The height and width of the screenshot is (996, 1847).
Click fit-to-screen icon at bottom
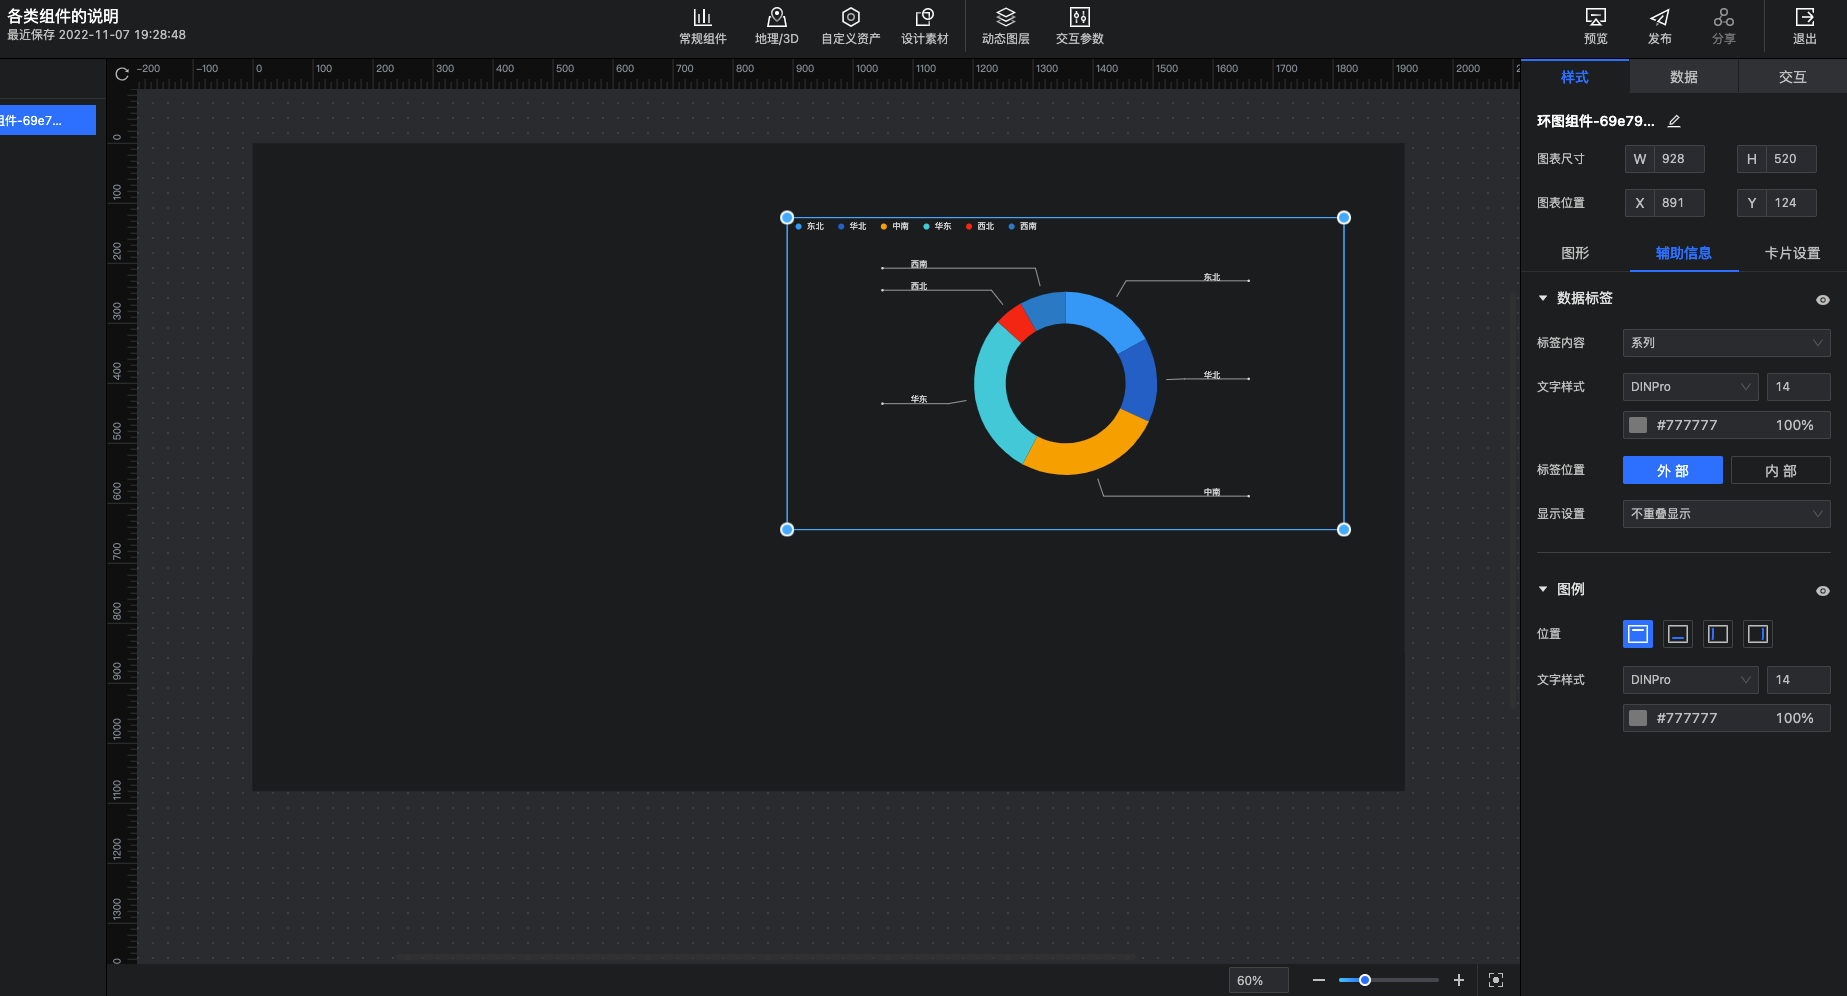pyautogui.click(x=1496, y=980)
